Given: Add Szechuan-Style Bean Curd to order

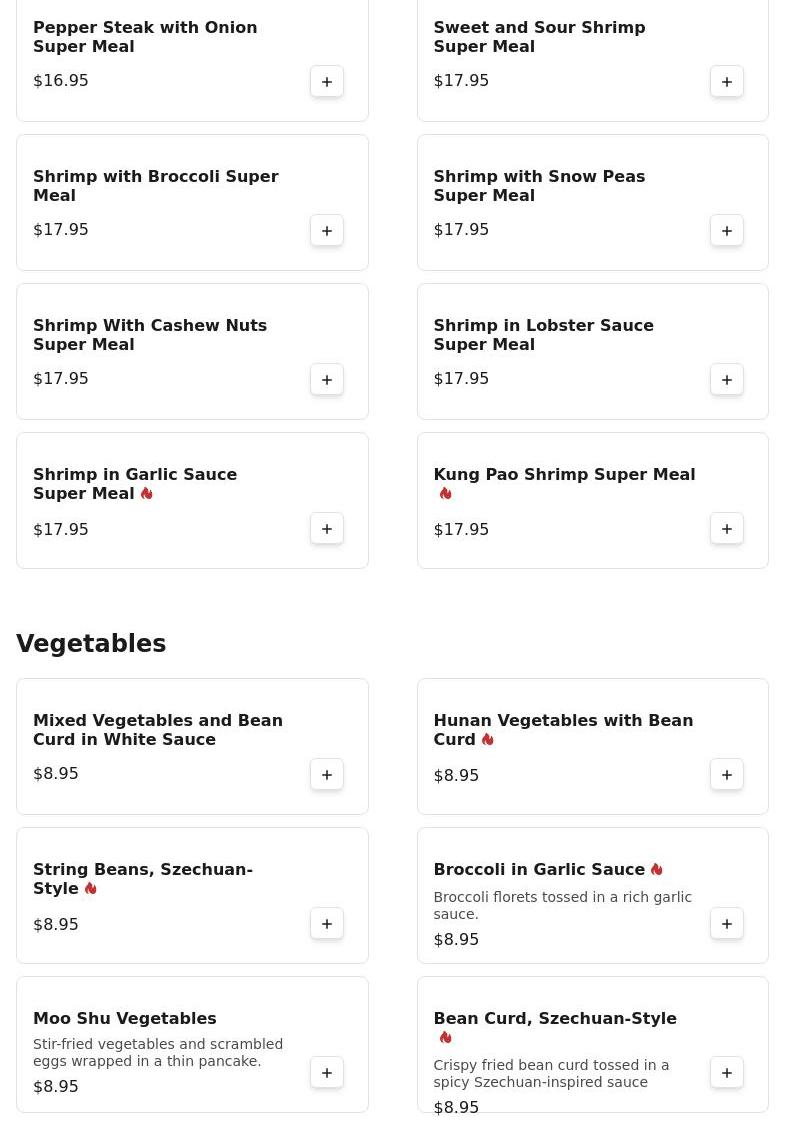Looking at the screenshot, I should pos(727,1073).
